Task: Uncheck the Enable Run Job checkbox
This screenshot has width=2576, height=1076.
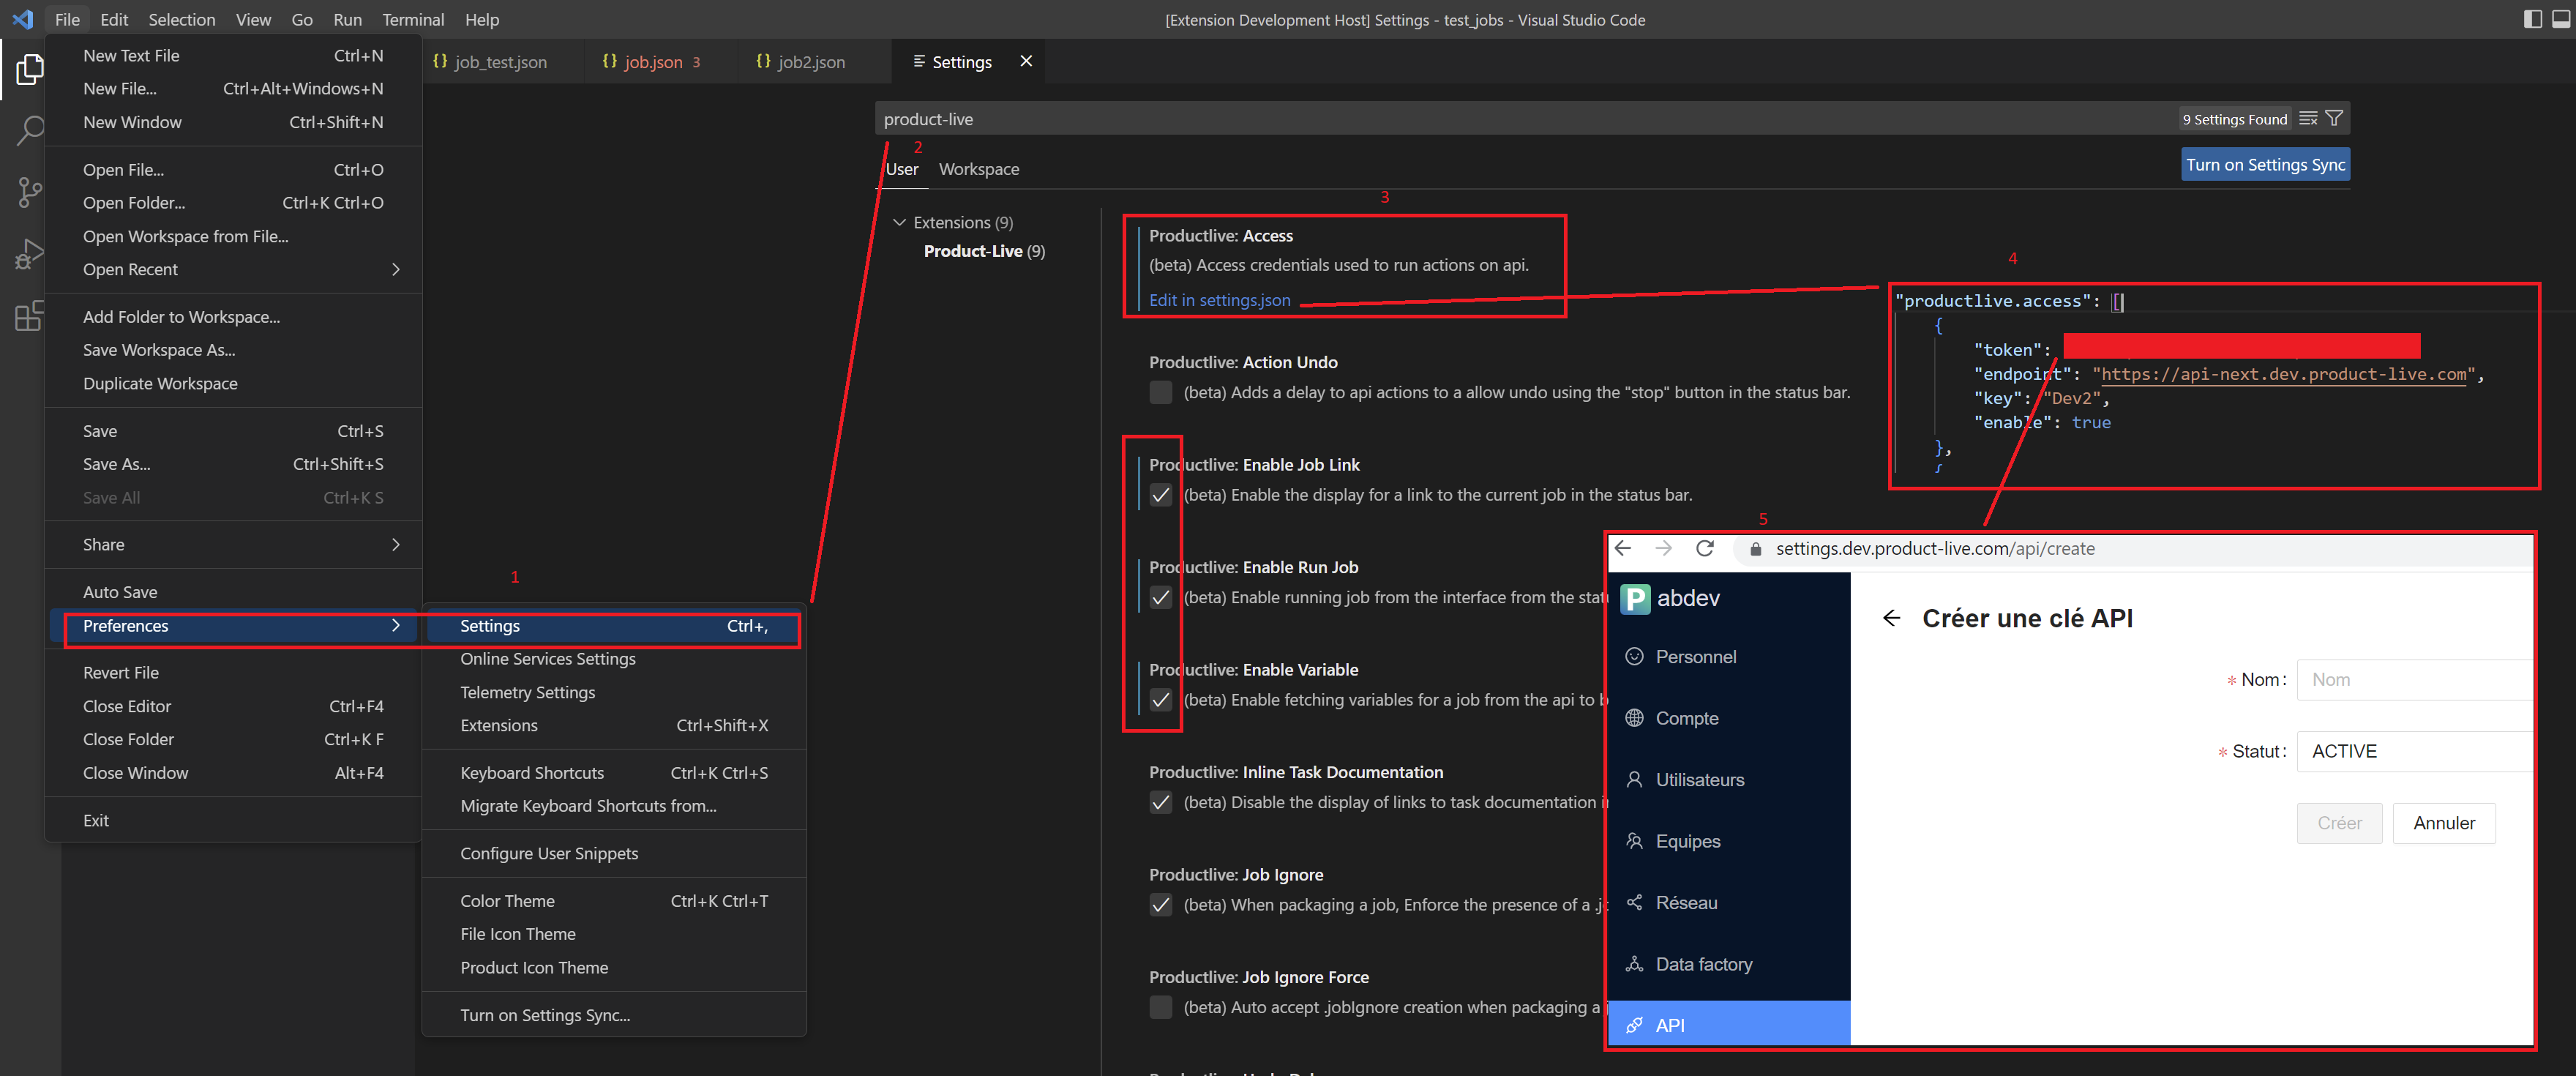Action: click(x=1160, y=597)
